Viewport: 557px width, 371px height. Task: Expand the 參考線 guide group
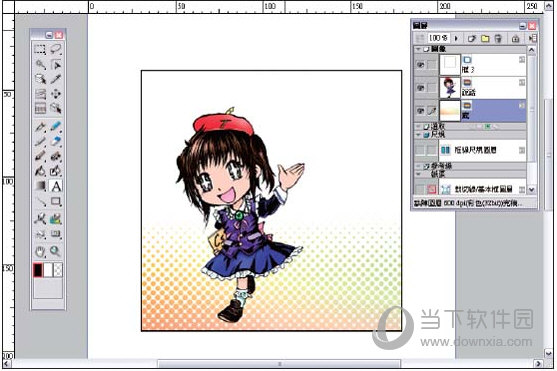(x=419, y=166)
